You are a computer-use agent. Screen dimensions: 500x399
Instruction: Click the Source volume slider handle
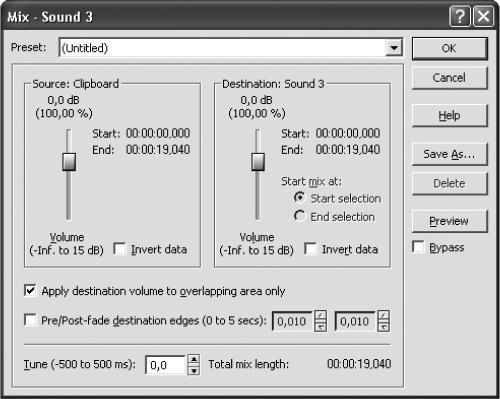[69, 162]
